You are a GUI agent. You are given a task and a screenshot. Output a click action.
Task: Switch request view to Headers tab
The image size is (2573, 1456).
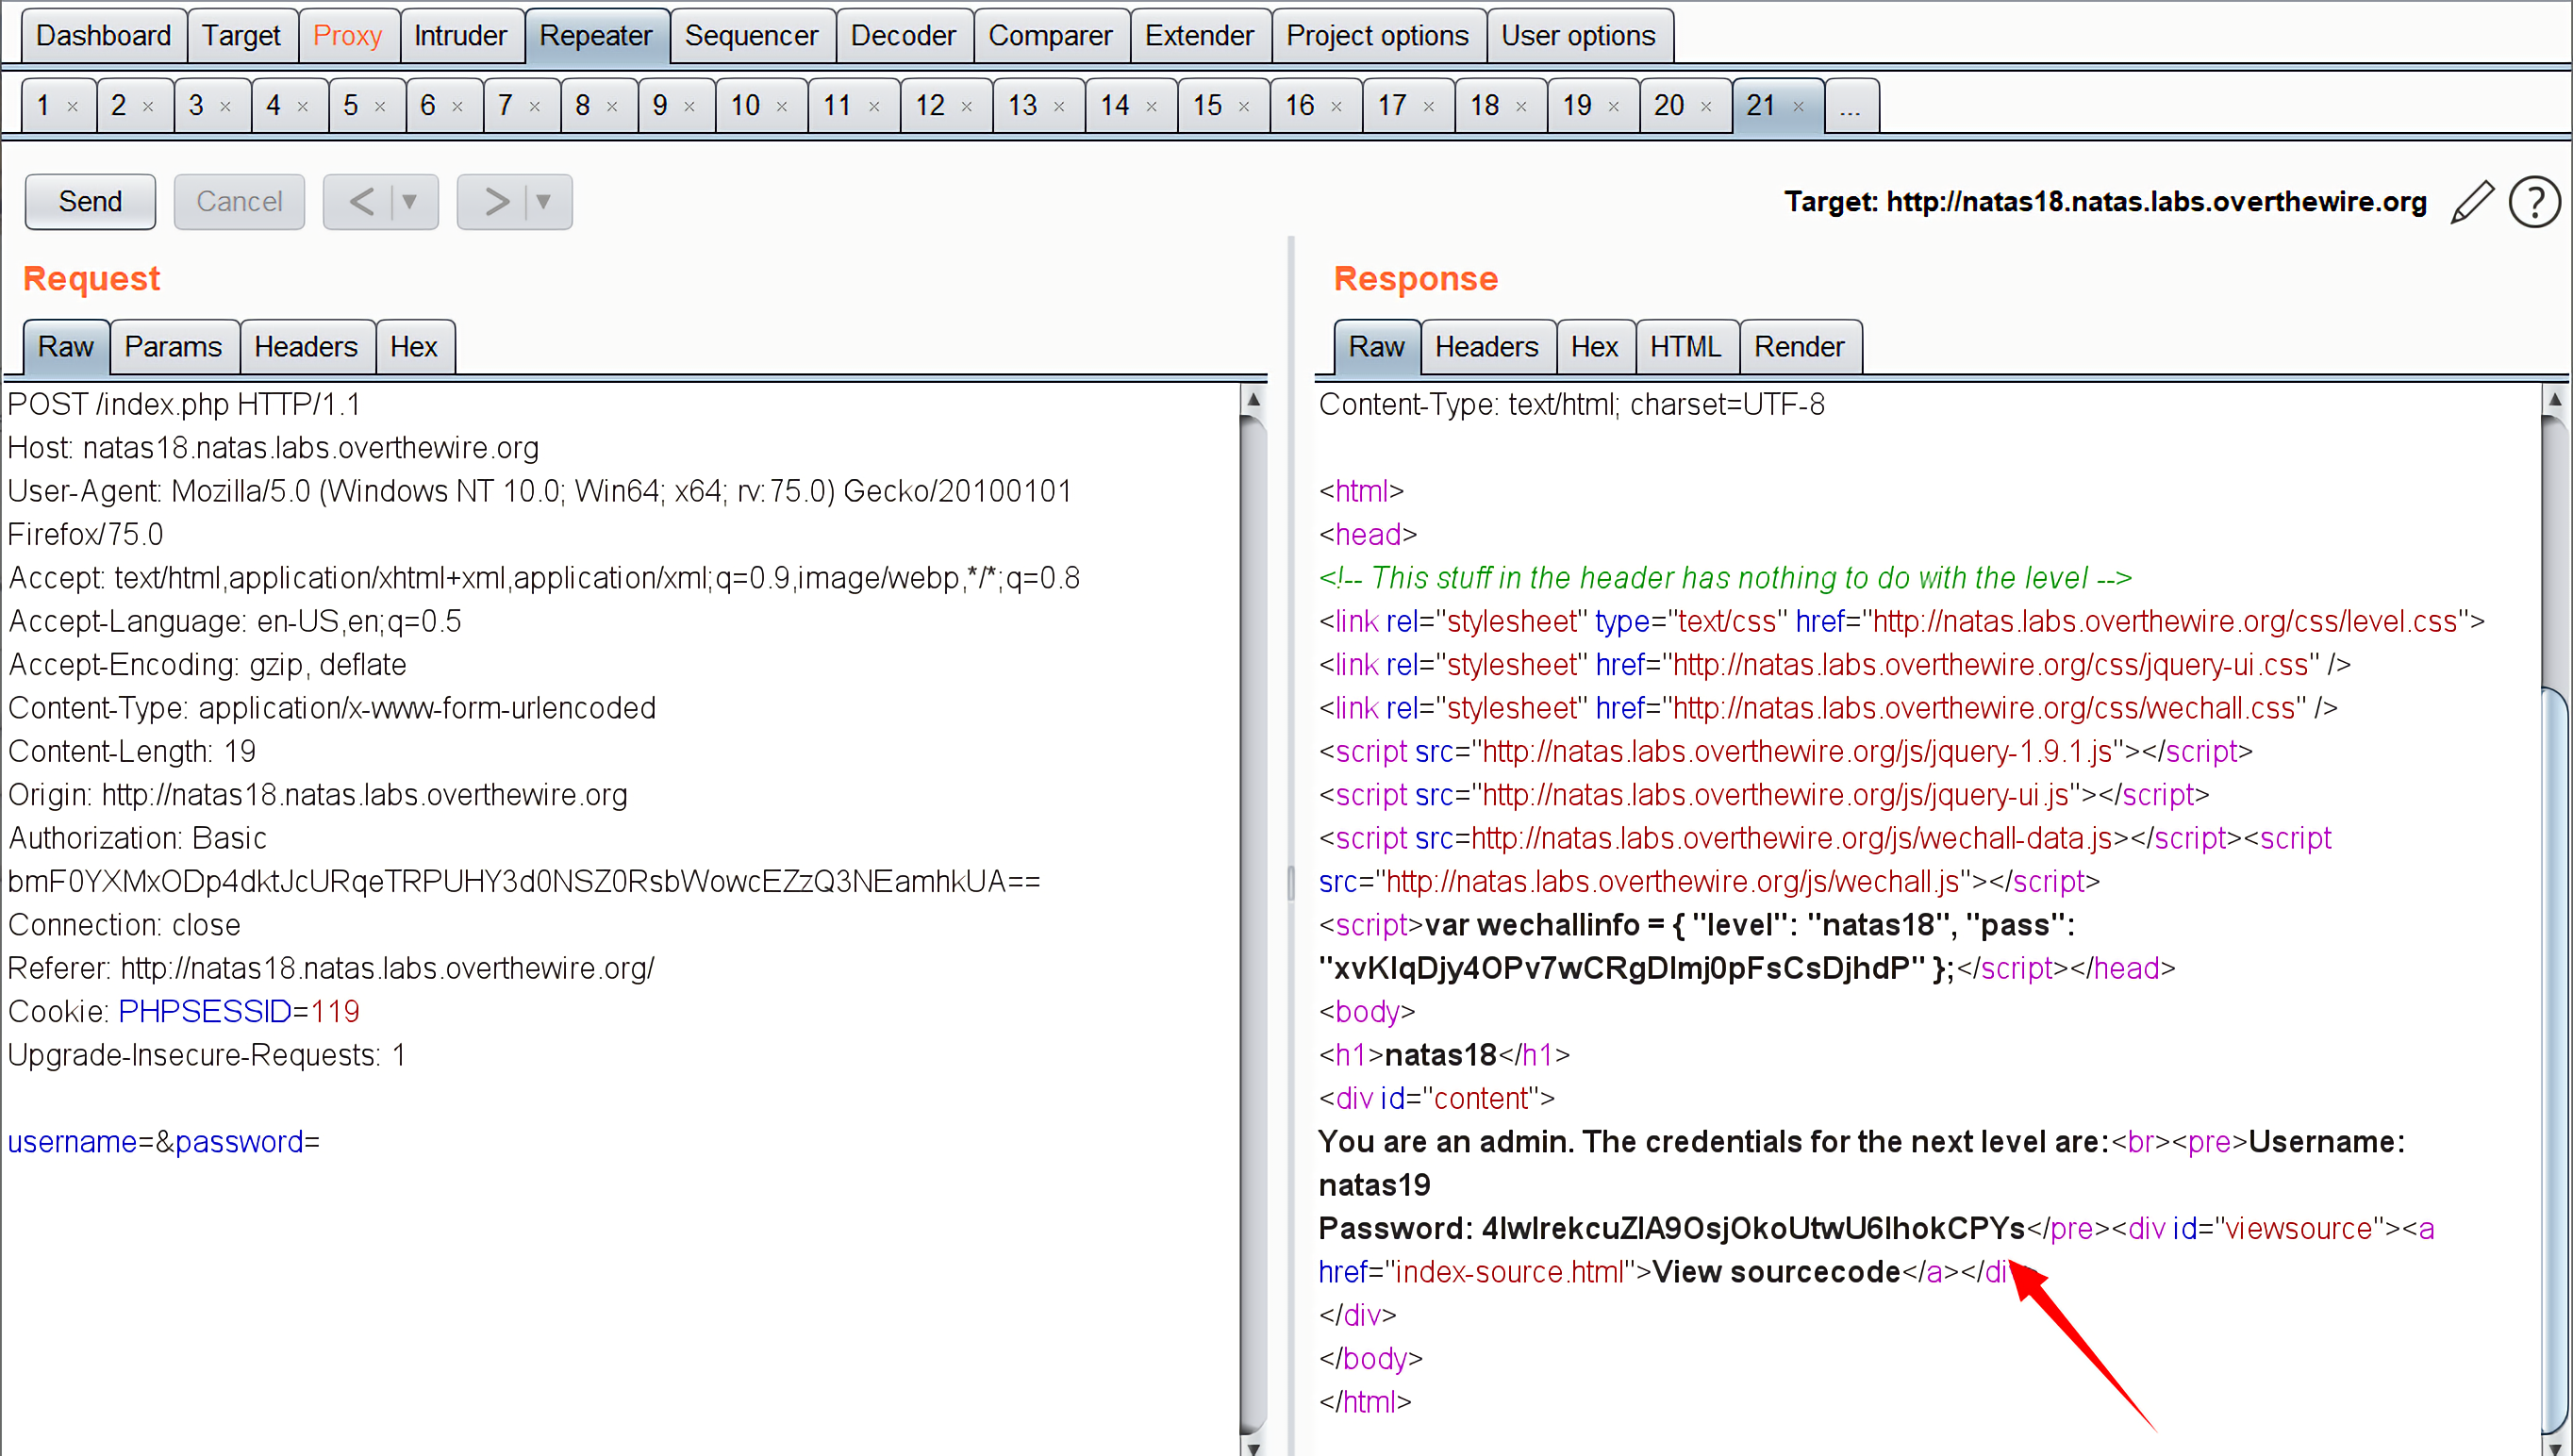[307, 347]
